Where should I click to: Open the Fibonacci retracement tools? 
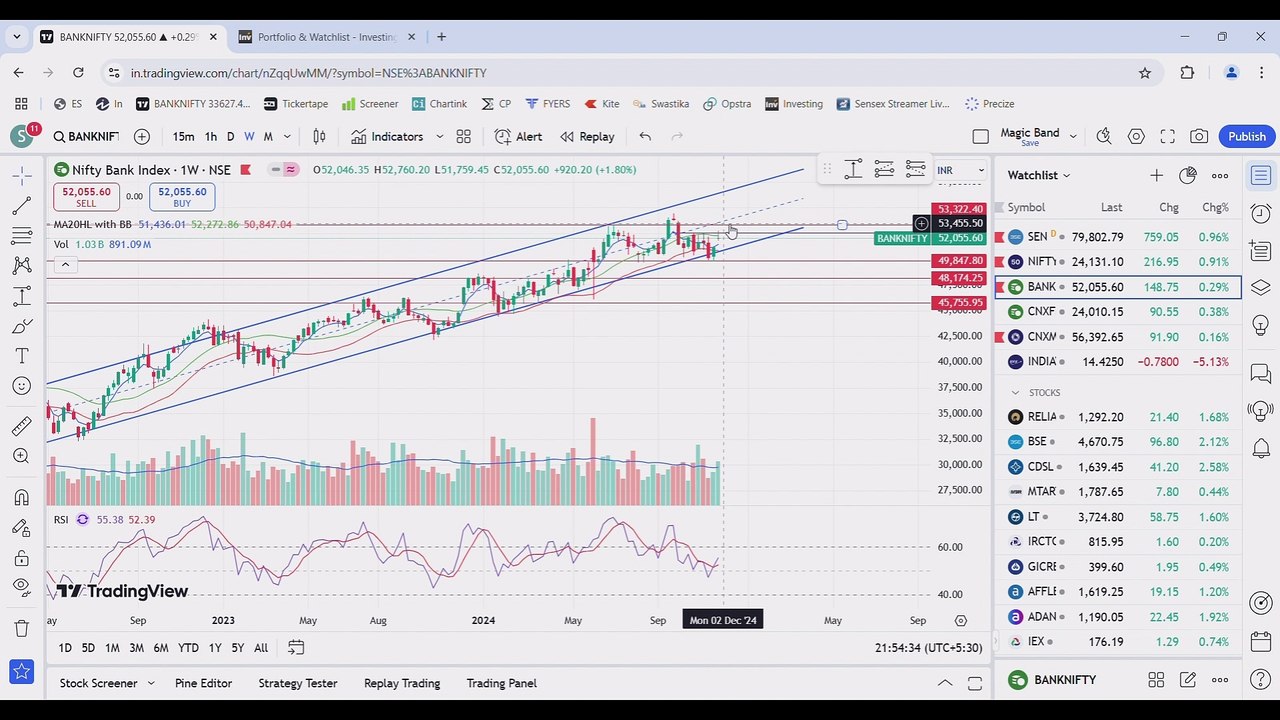click(x=21, y=236)
